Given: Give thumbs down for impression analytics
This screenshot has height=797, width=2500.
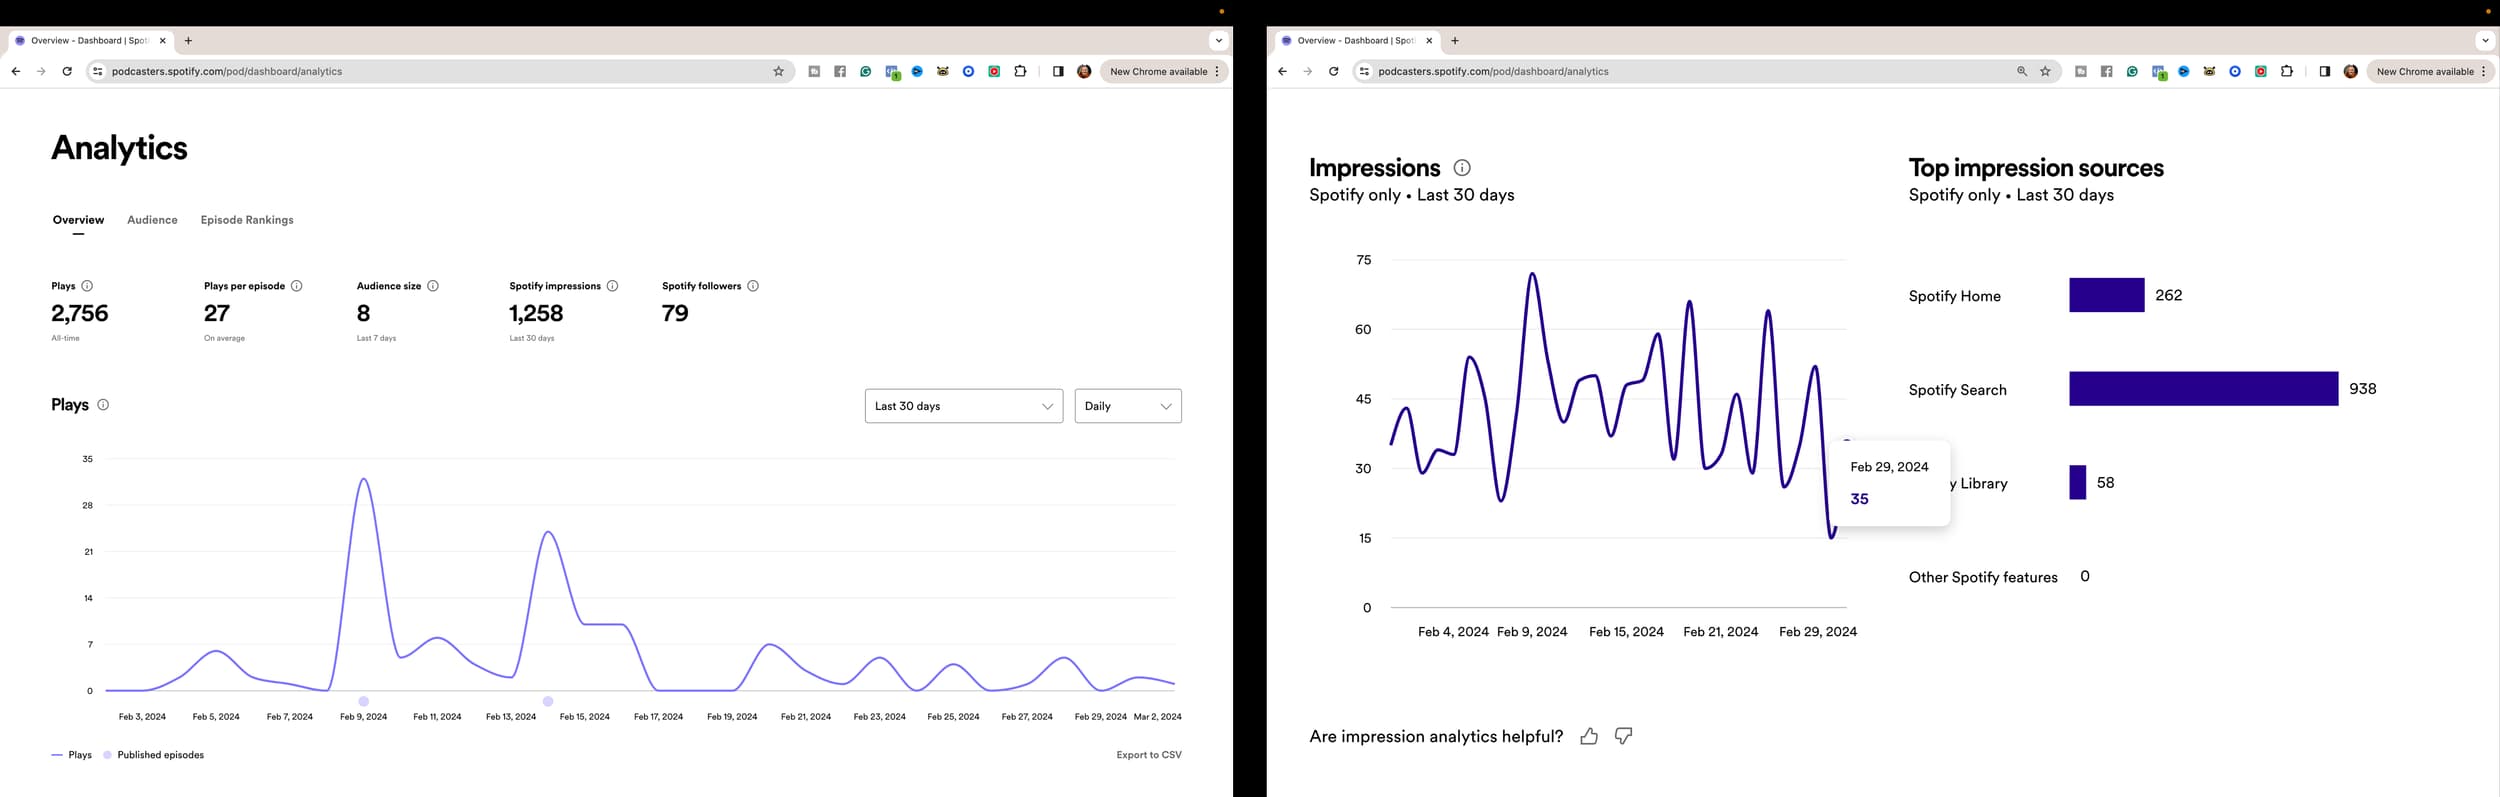Looking at the screenshot, I should [x=1624, y=737].
